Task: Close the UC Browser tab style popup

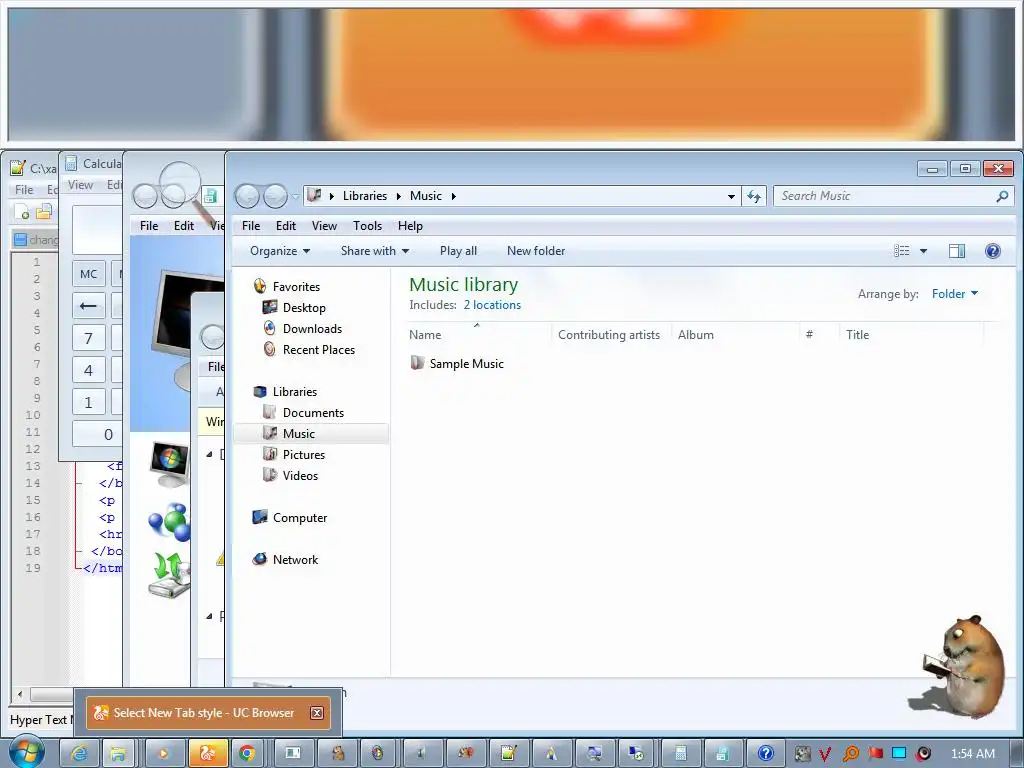Action: (316, 712)
